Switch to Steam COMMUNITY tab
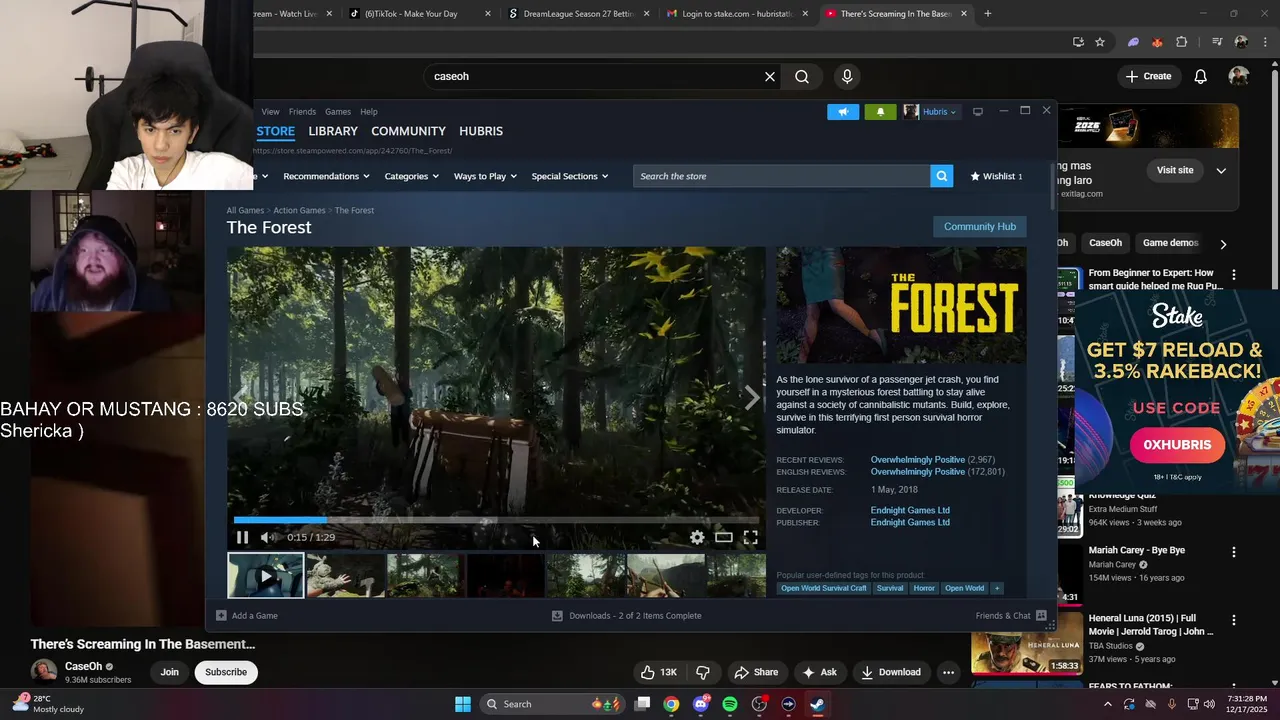The width and height of the screenshot is (1280, 720). pyautogui.click(x=408, y=131)
